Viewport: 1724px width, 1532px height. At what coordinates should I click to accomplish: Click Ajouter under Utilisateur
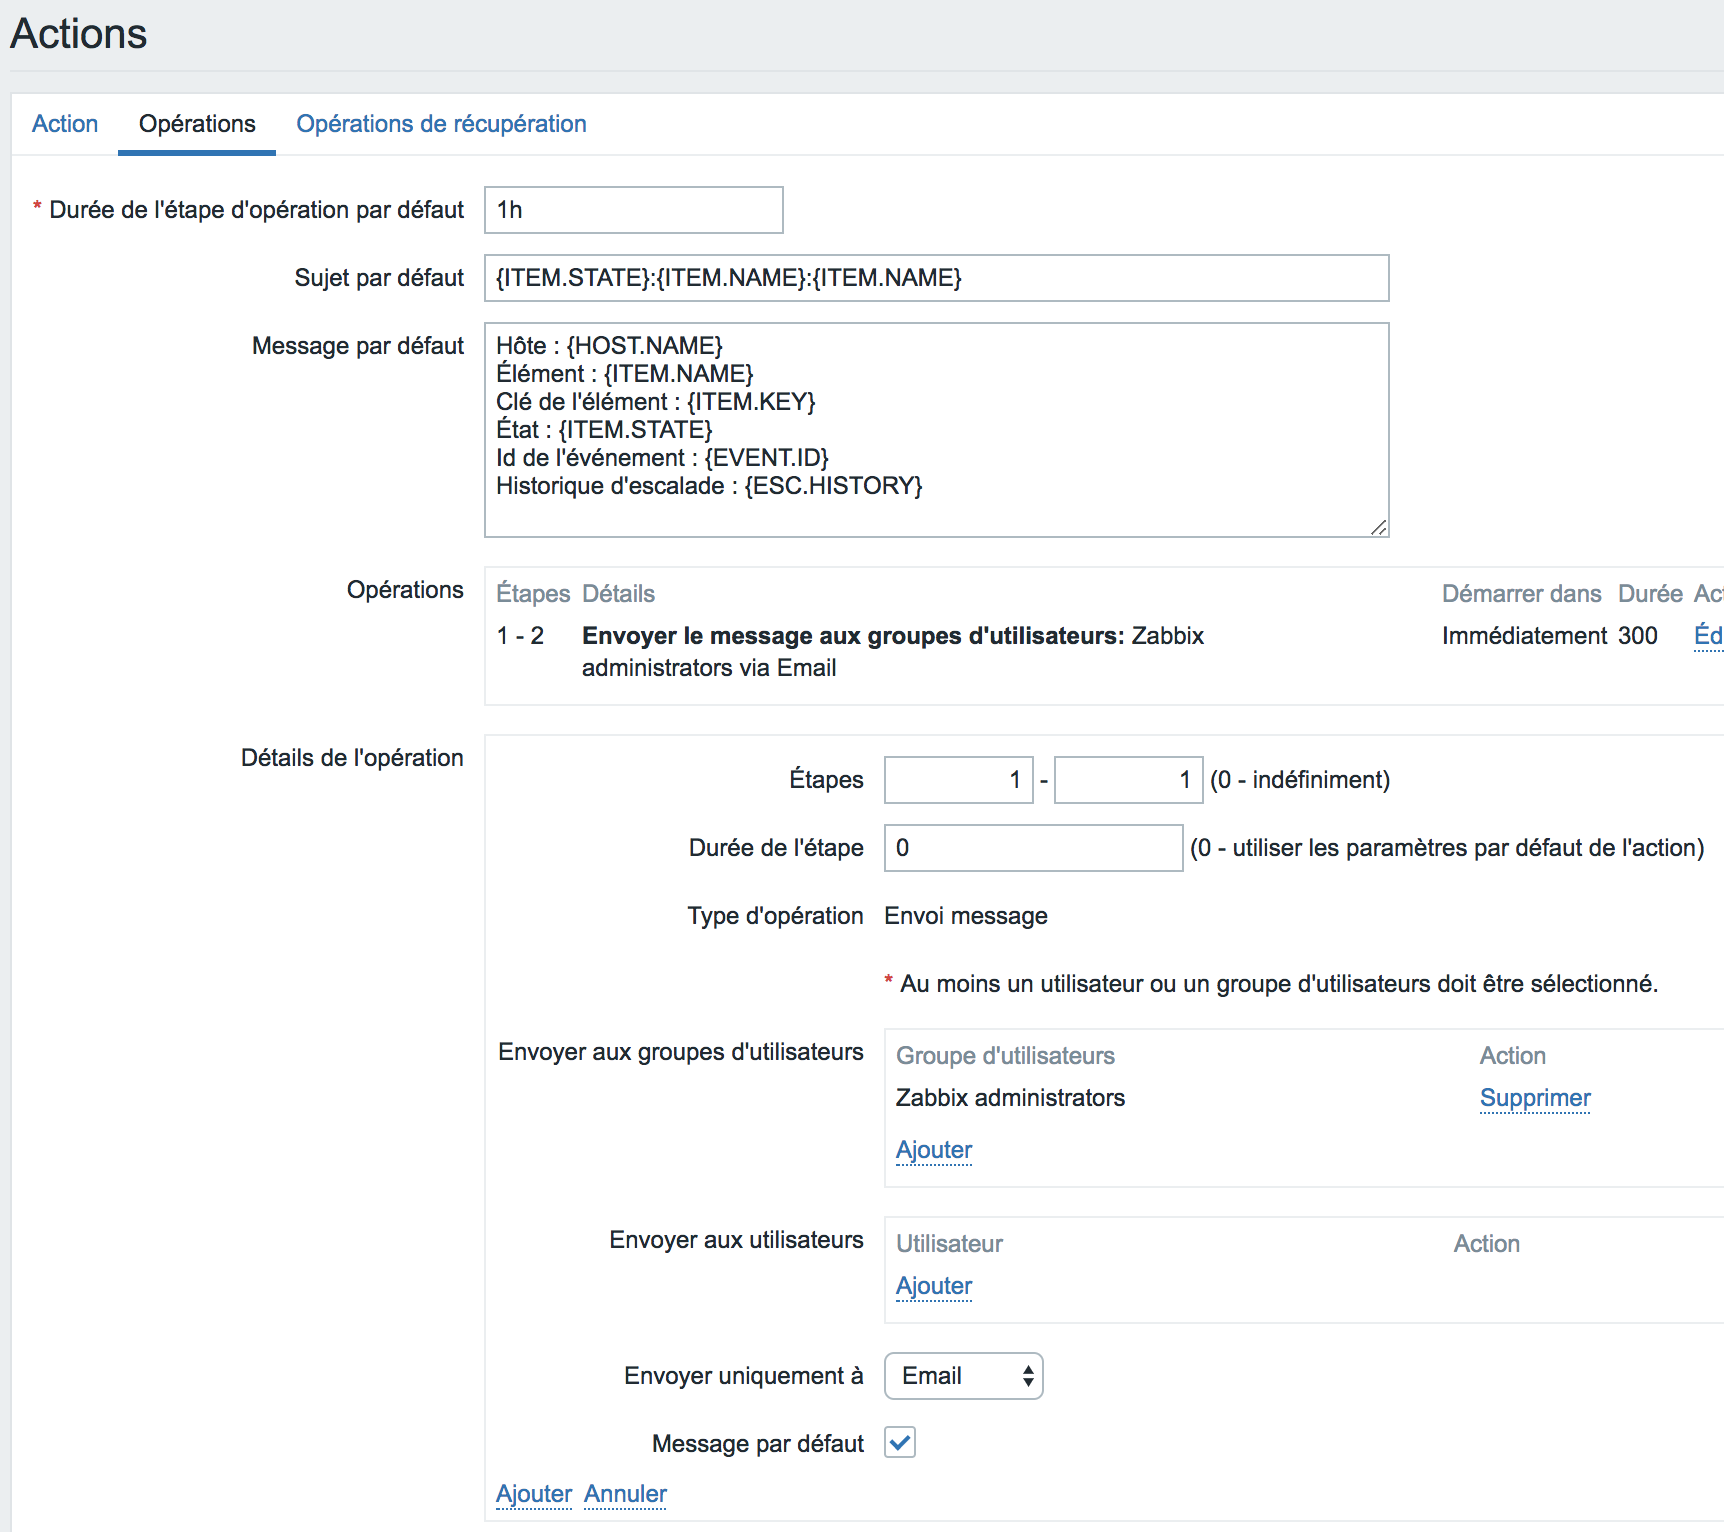(x=934, y=1286)
